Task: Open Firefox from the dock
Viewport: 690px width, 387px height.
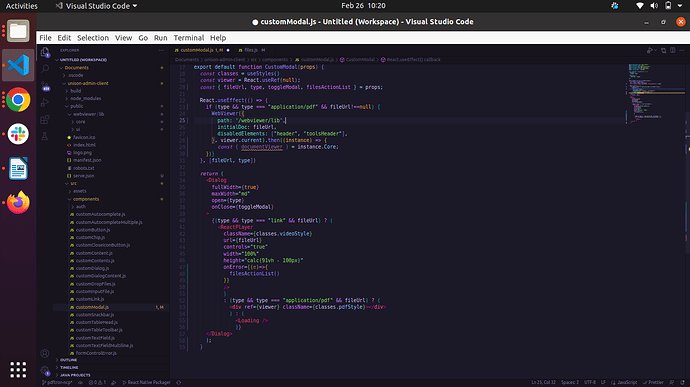Action: coord(18,203)
